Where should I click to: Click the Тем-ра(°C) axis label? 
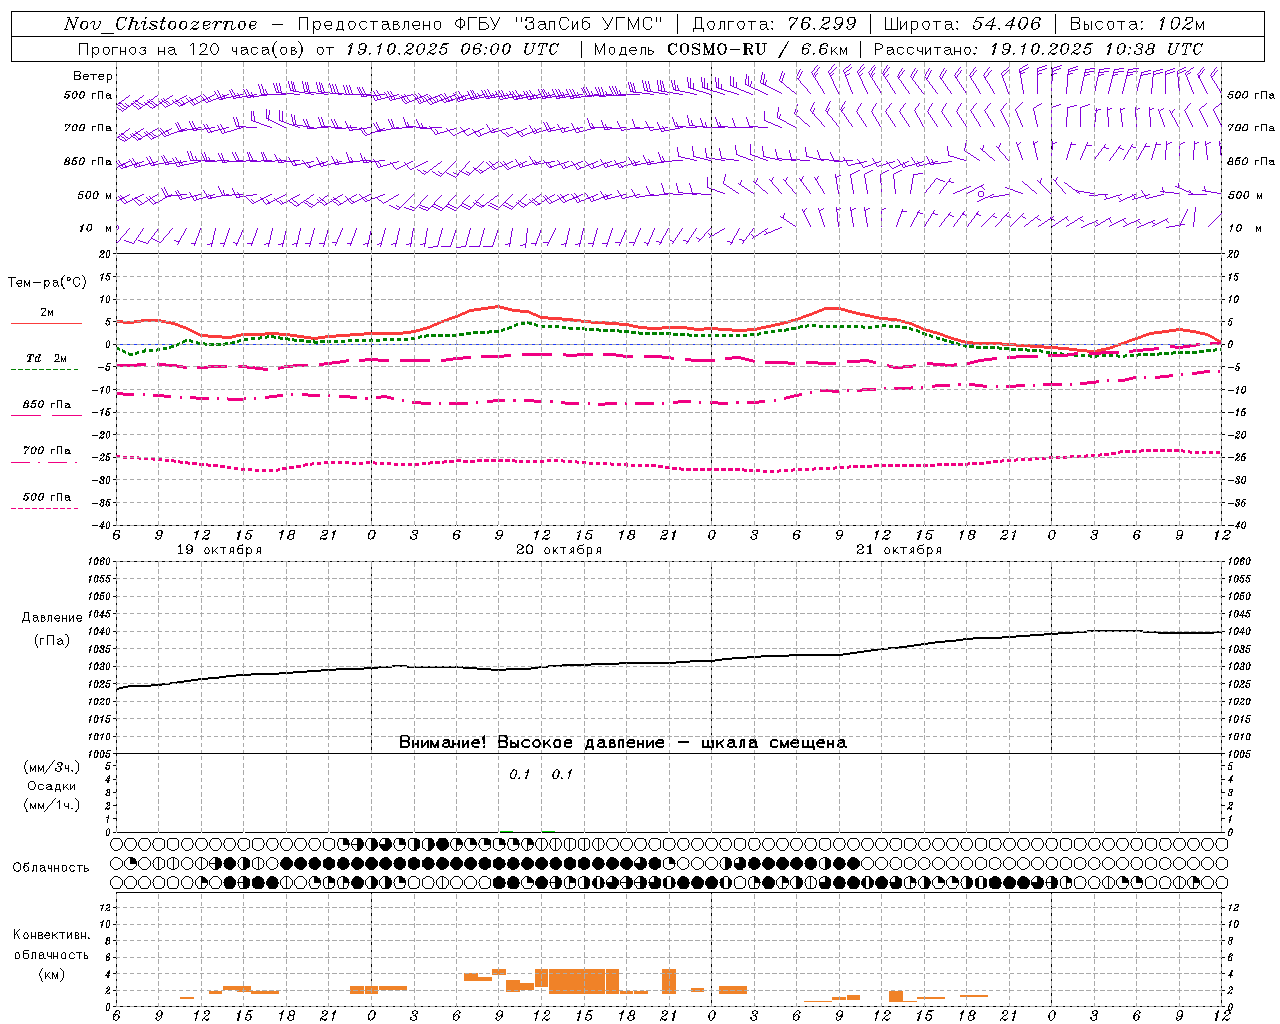pyautogui.click(x=47, y=282)
